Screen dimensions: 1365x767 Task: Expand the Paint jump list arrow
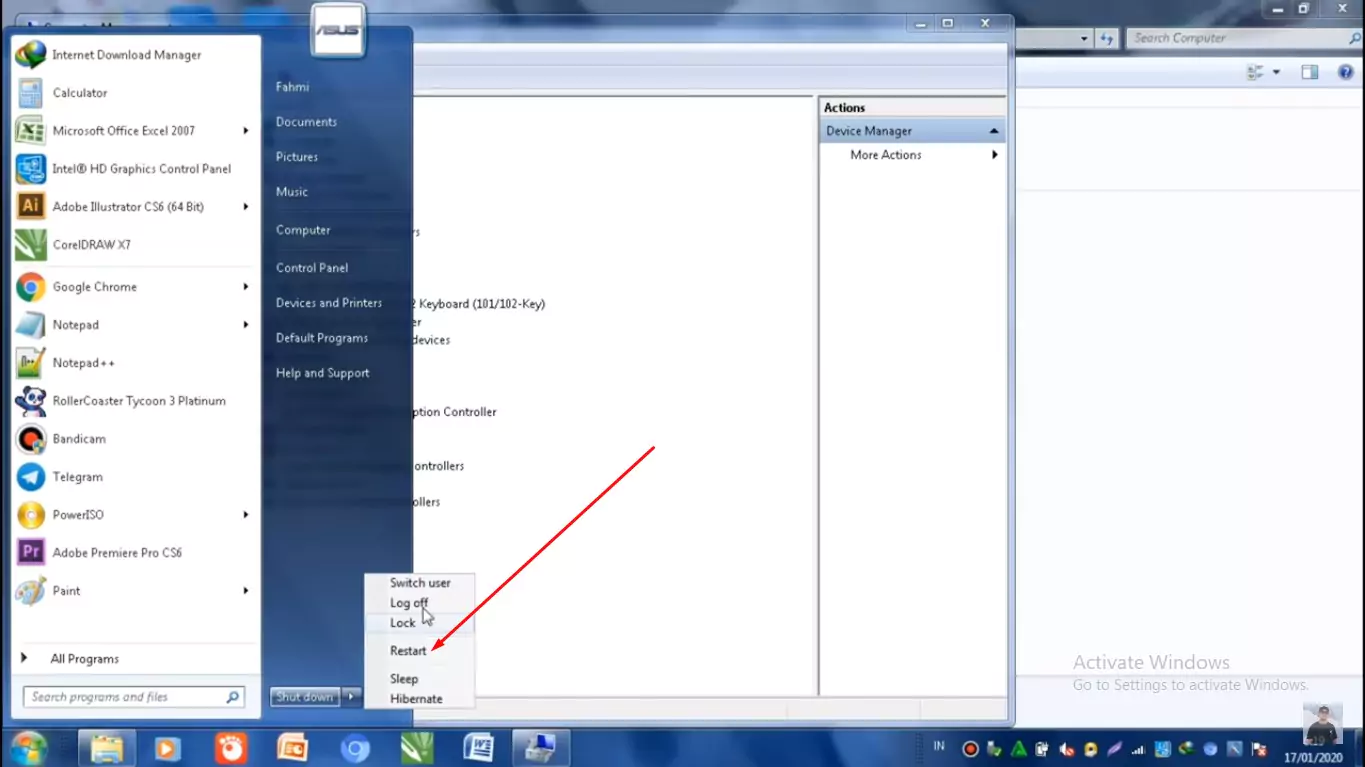pos(246,591)
